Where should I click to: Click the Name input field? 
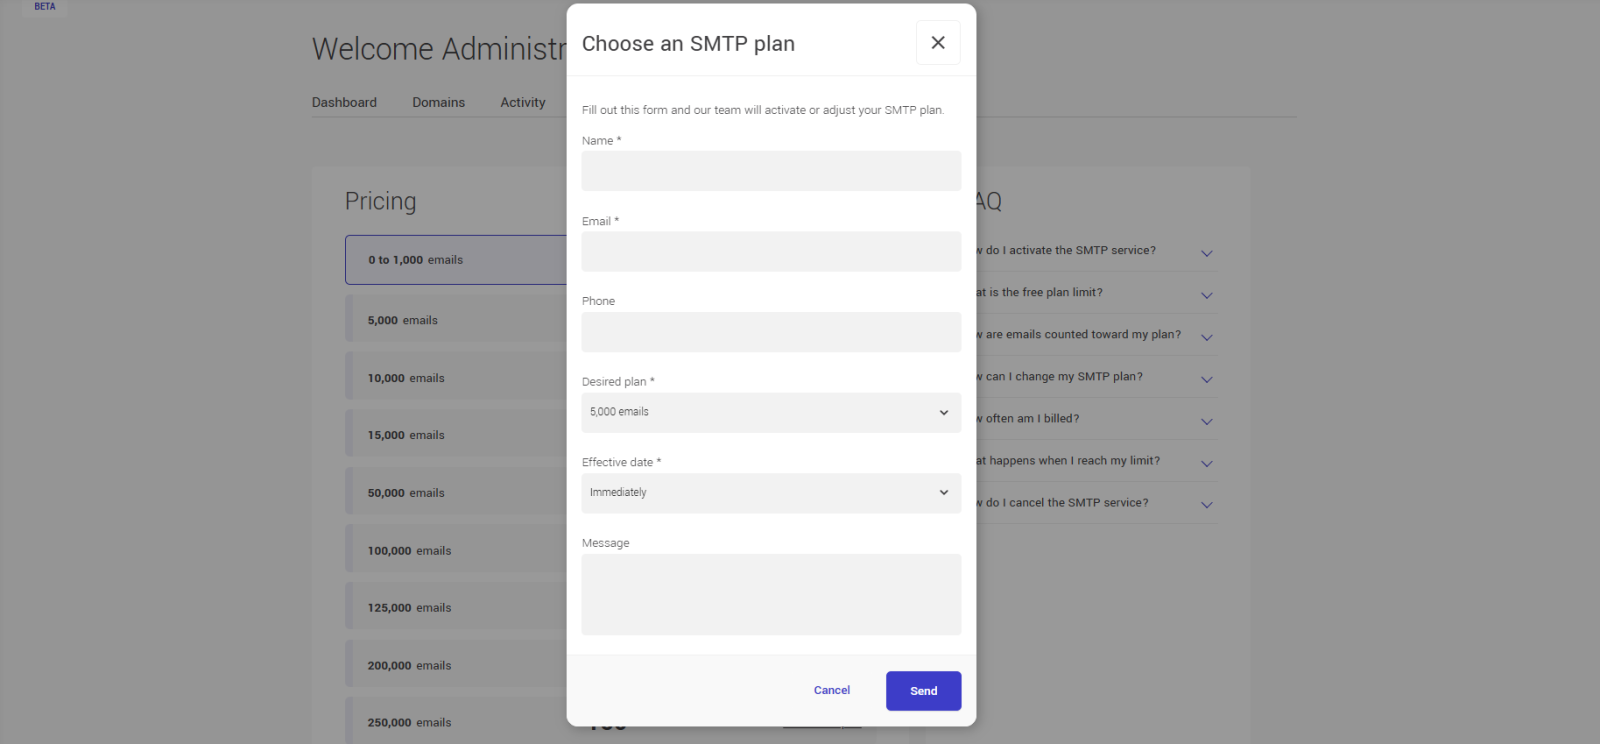(x=770, y=170)
